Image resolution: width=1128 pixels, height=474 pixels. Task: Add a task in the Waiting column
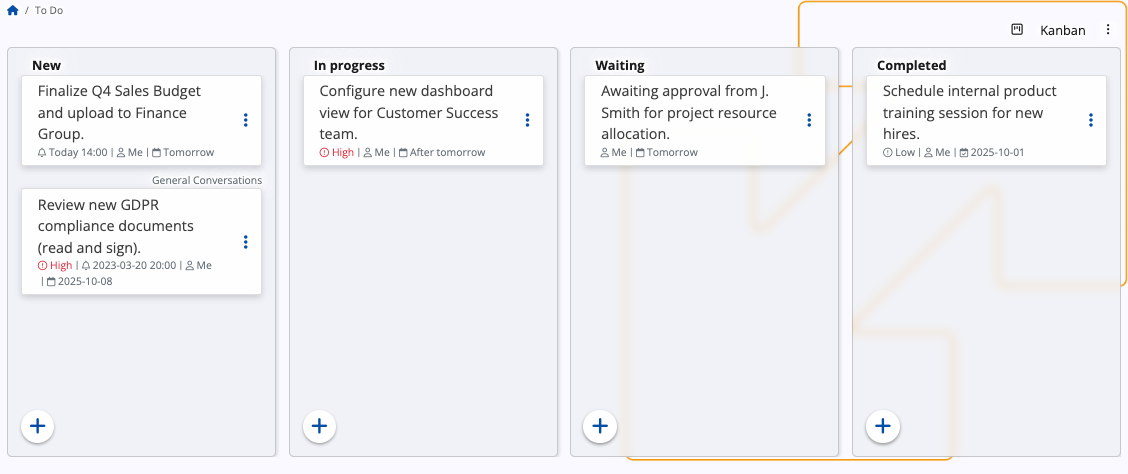tap(600, 426)
